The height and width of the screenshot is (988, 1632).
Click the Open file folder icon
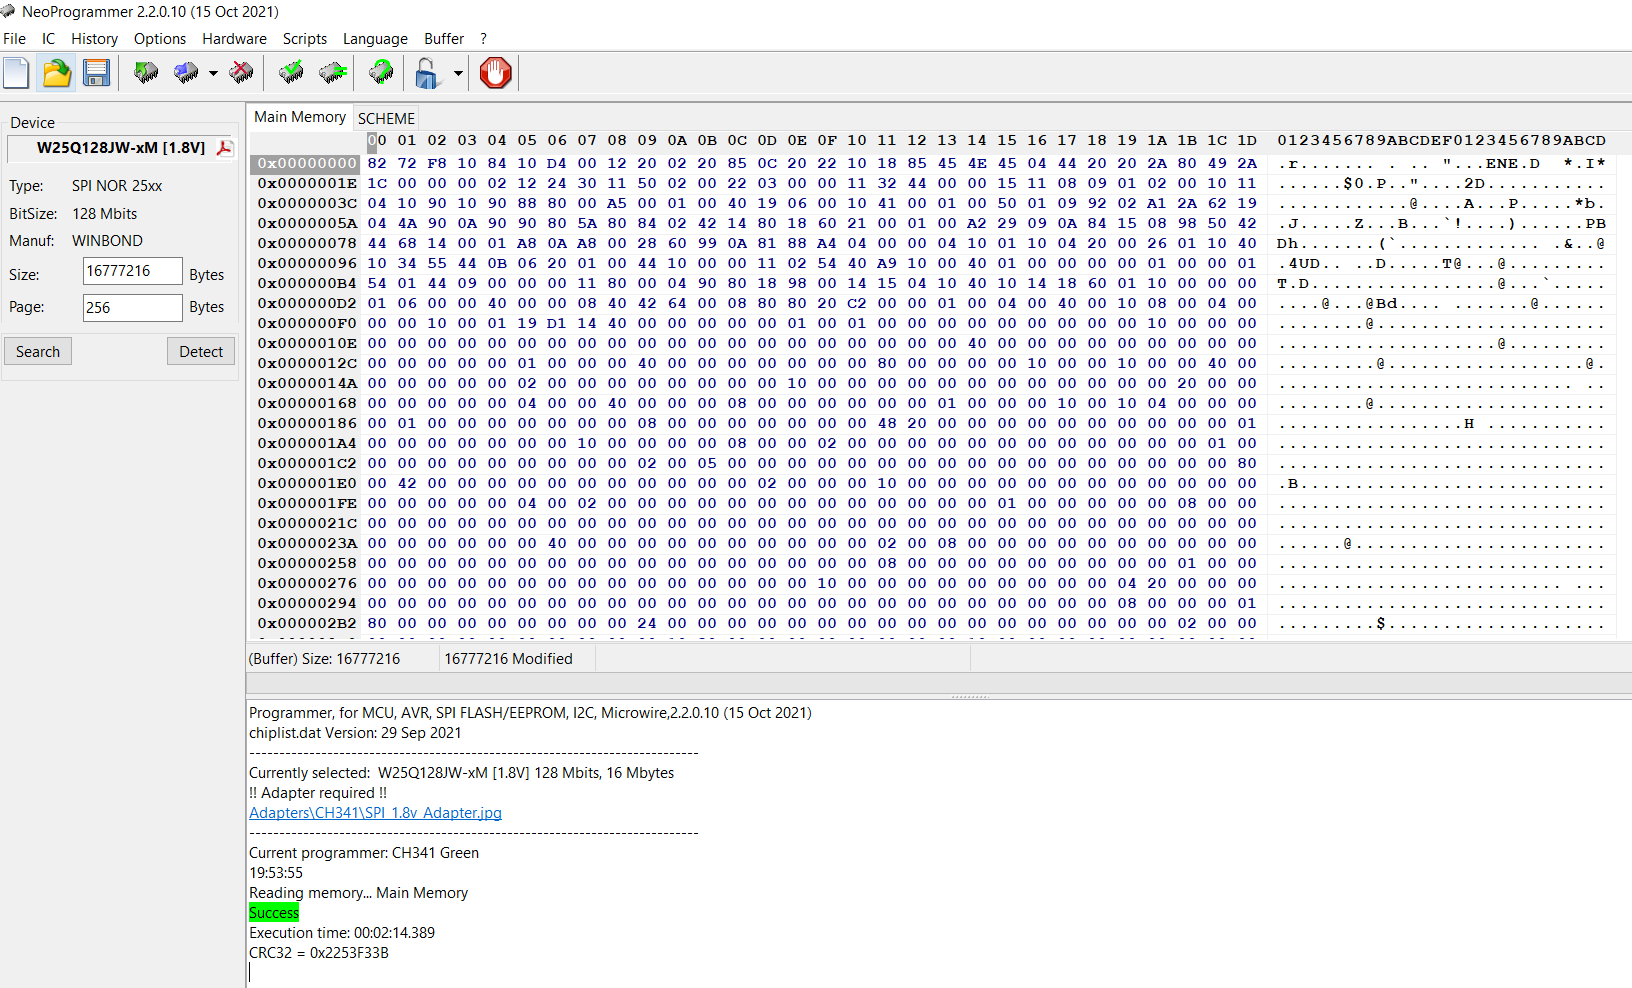coord(57,73)
